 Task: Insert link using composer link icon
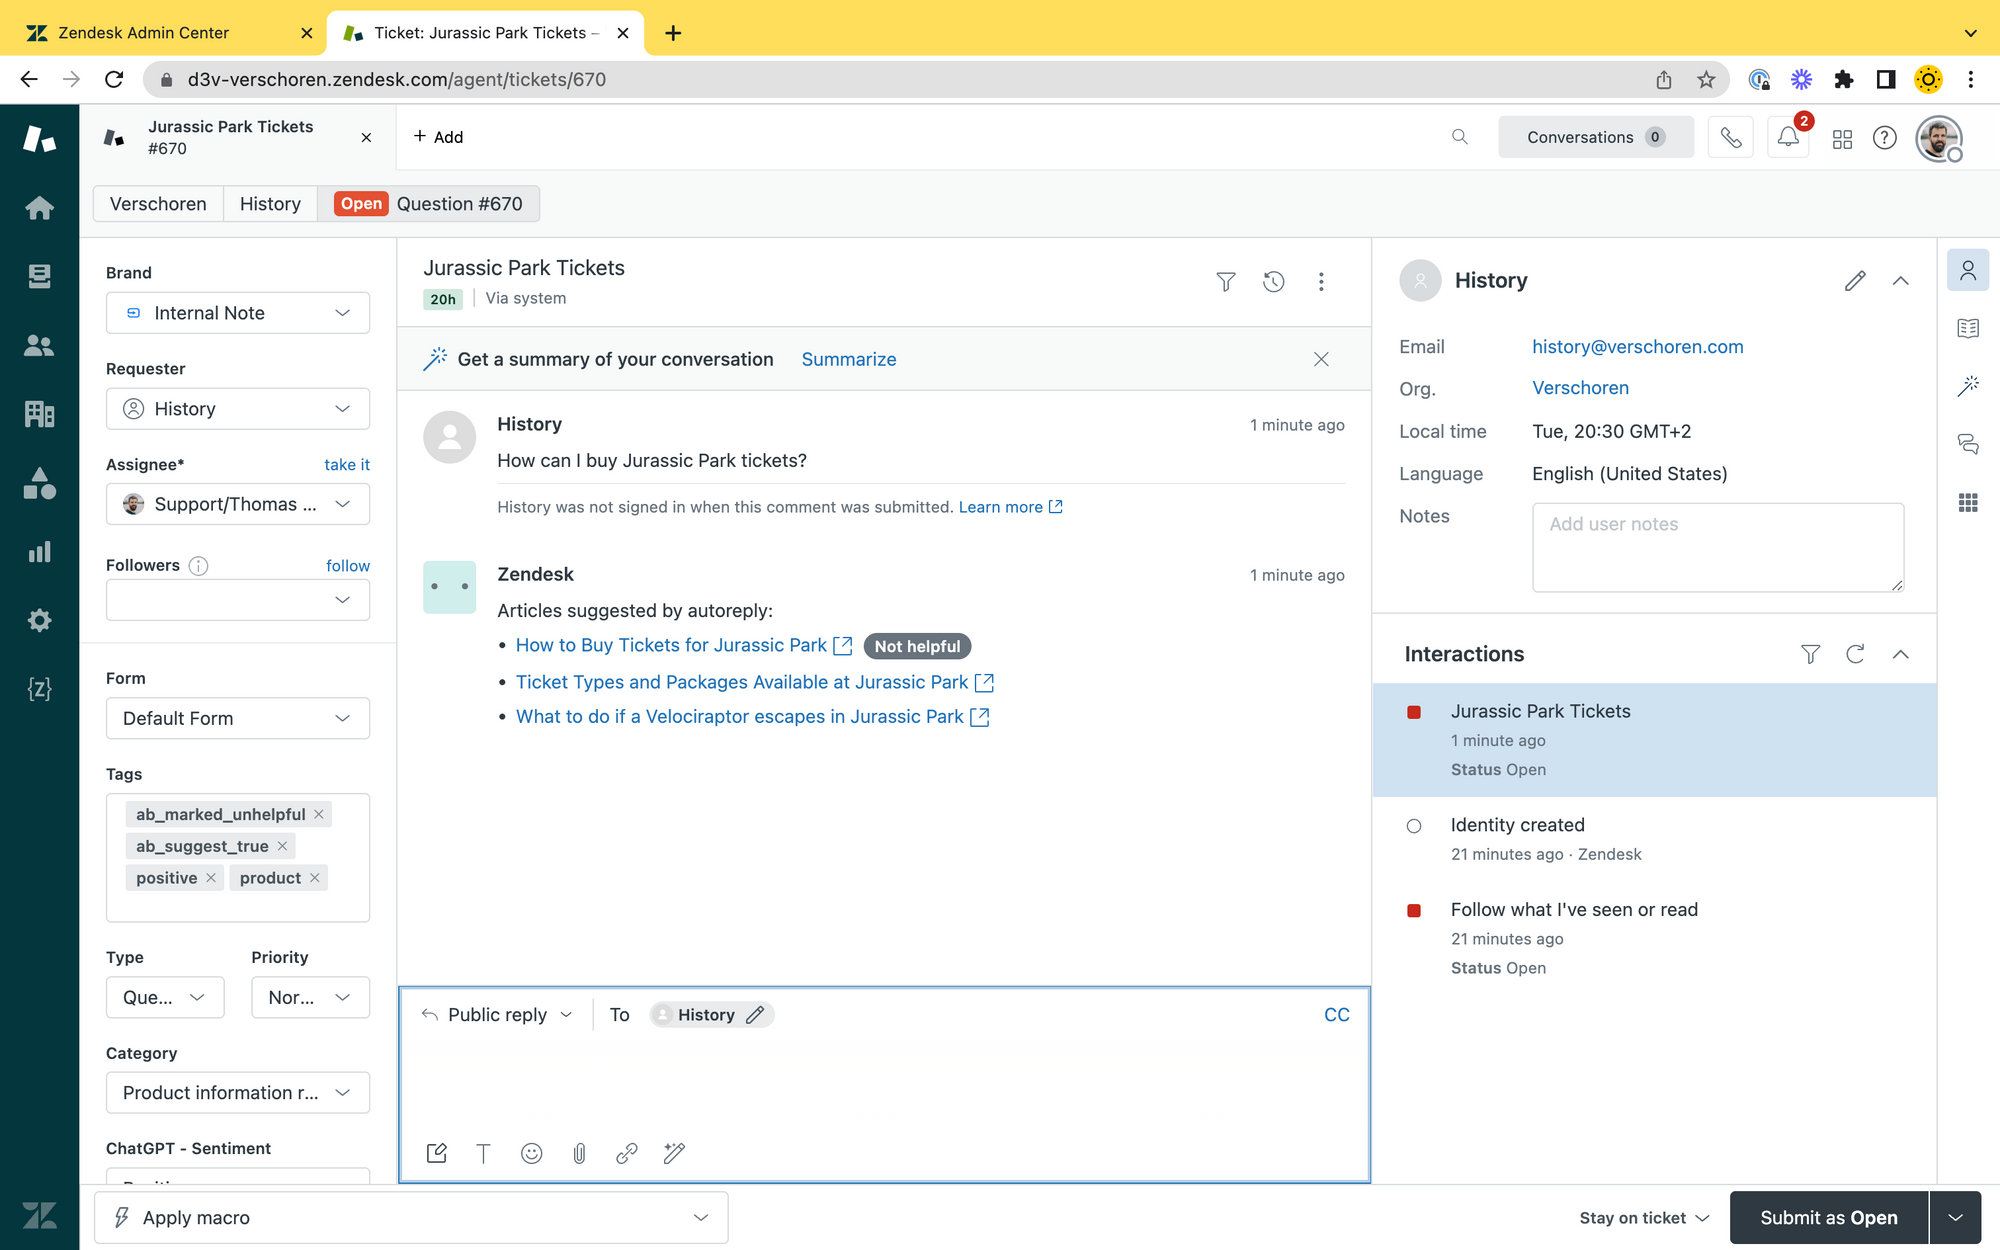pos(627,1153)
